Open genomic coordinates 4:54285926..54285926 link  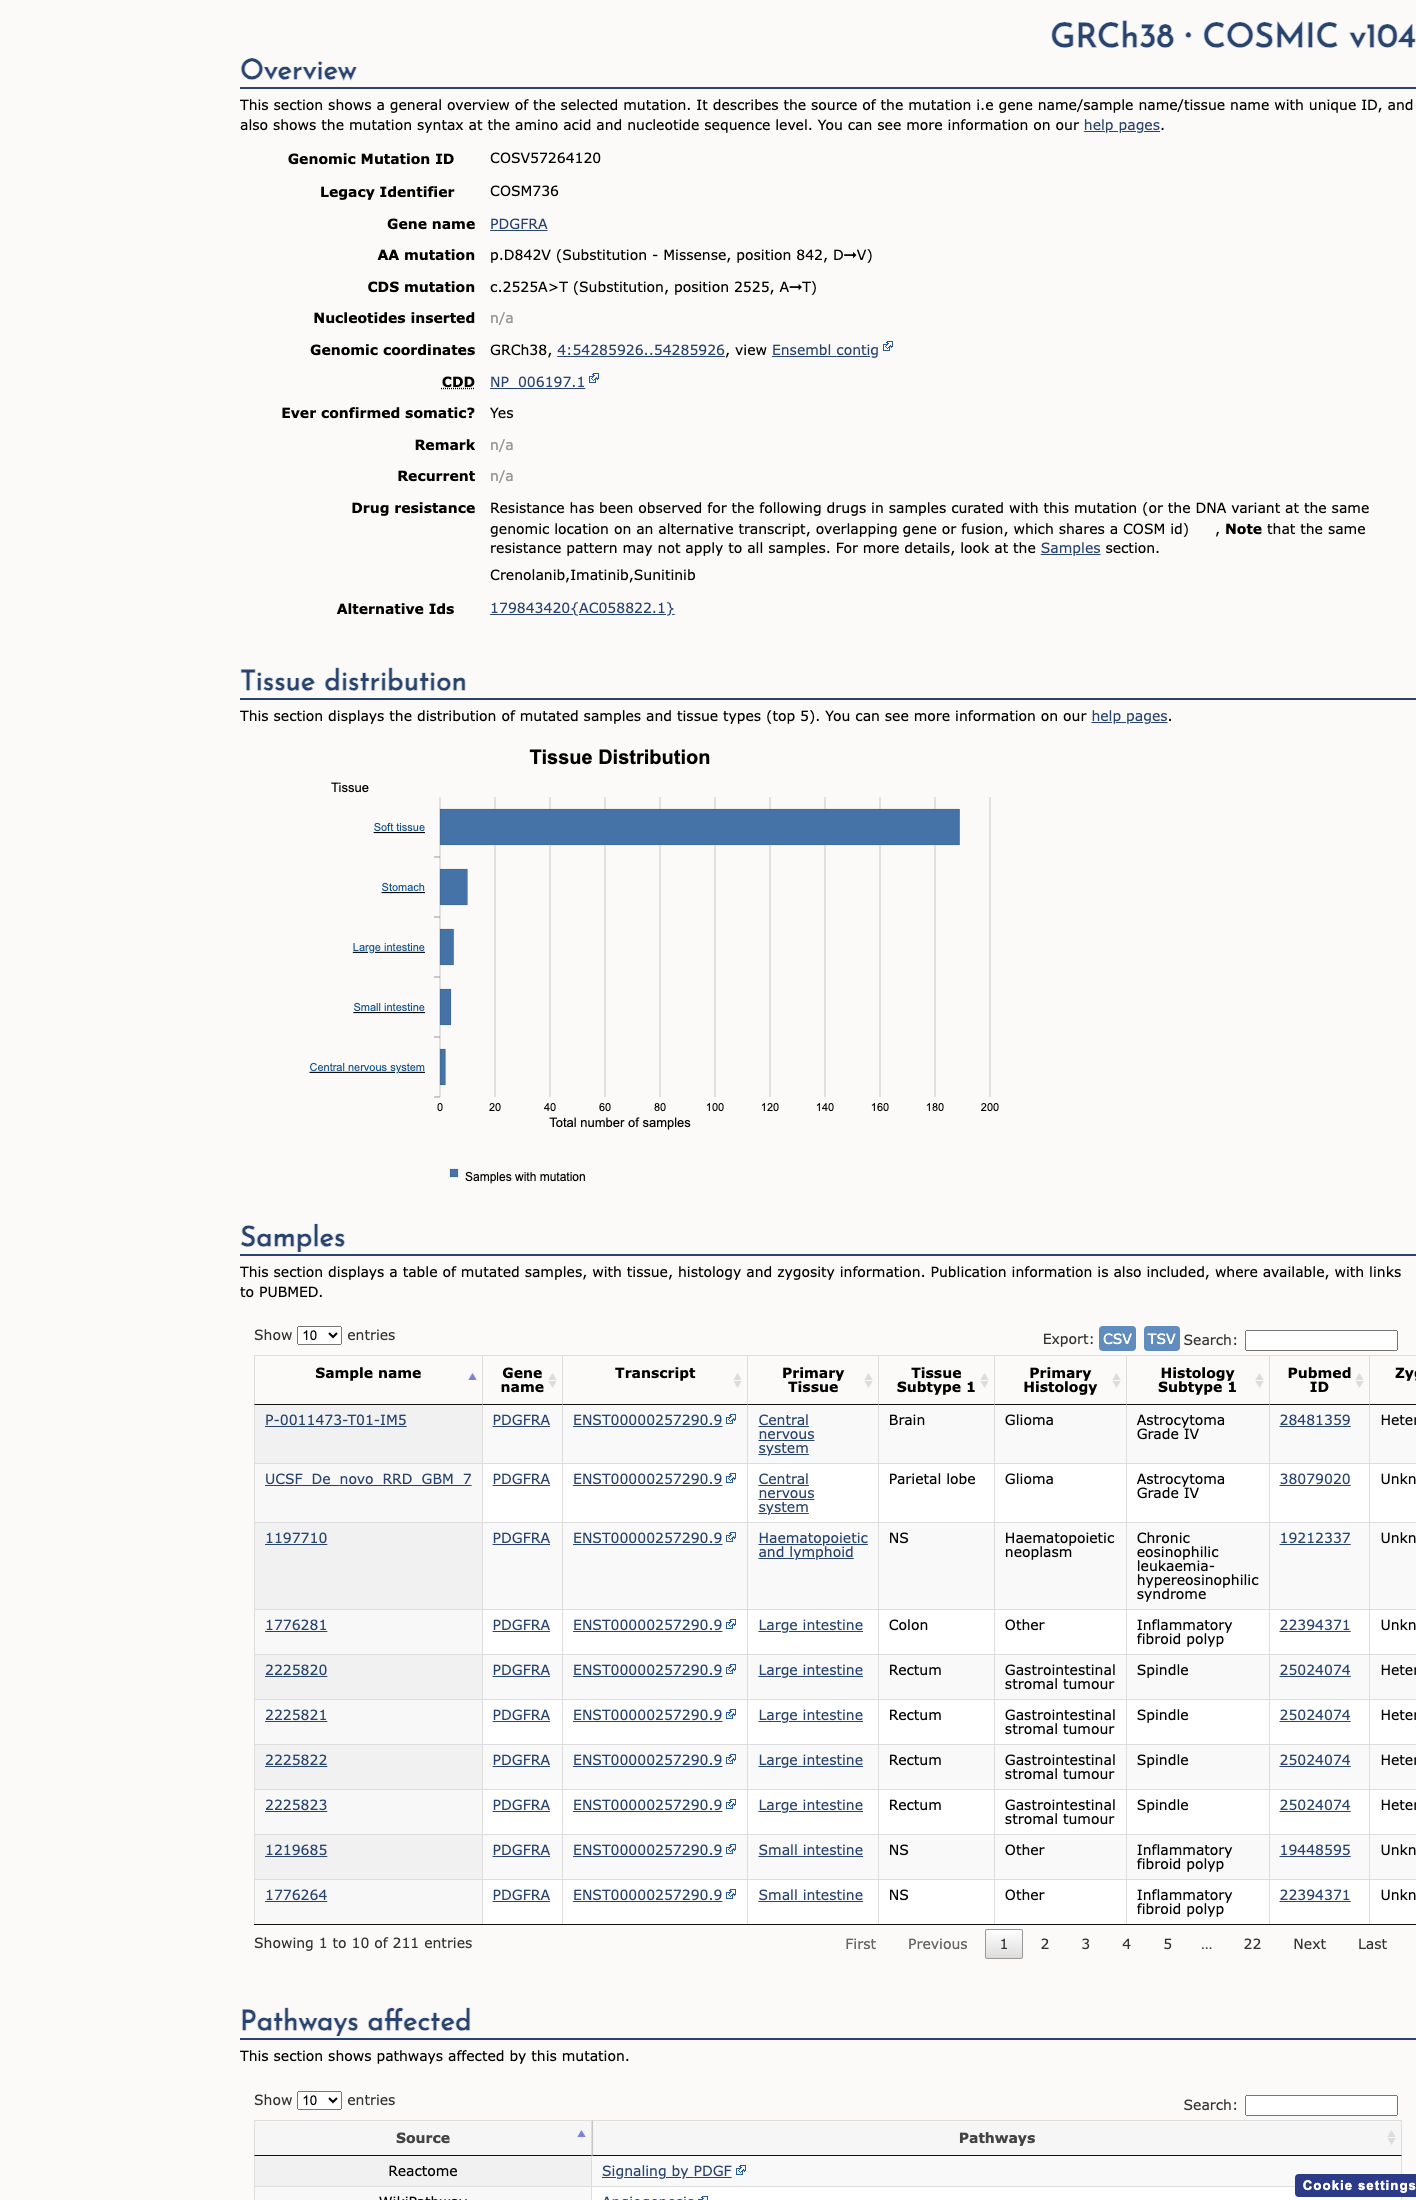(x=641, y=350)
